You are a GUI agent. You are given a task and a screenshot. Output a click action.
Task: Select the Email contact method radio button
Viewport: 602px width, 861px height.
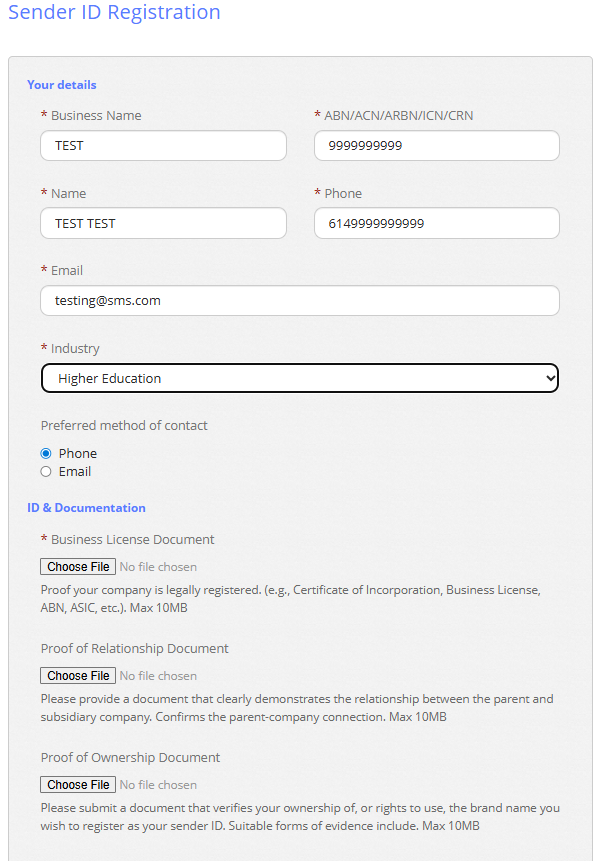click(46, 472)
